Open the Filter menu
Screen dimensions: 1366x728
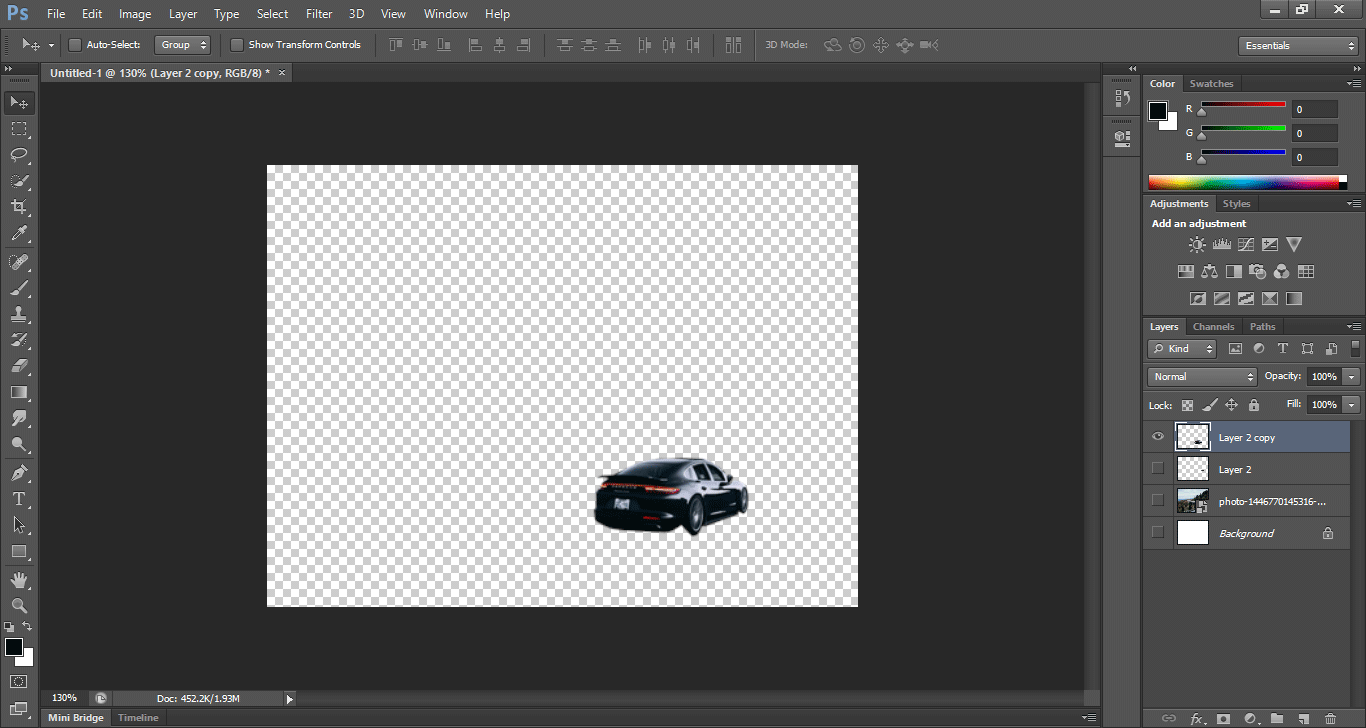pyautogui.click(x=319, y=14)
